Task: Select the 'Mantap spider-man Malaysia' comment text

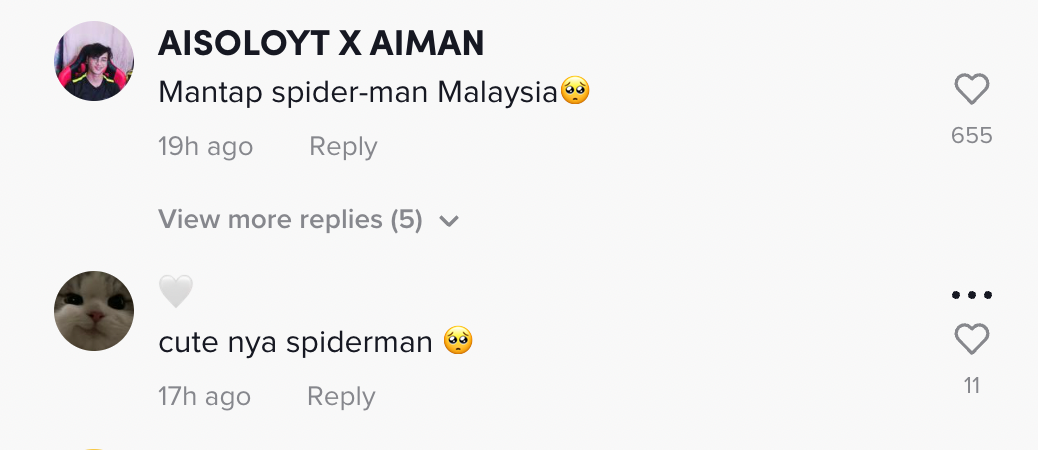Action: click(358, 93)
